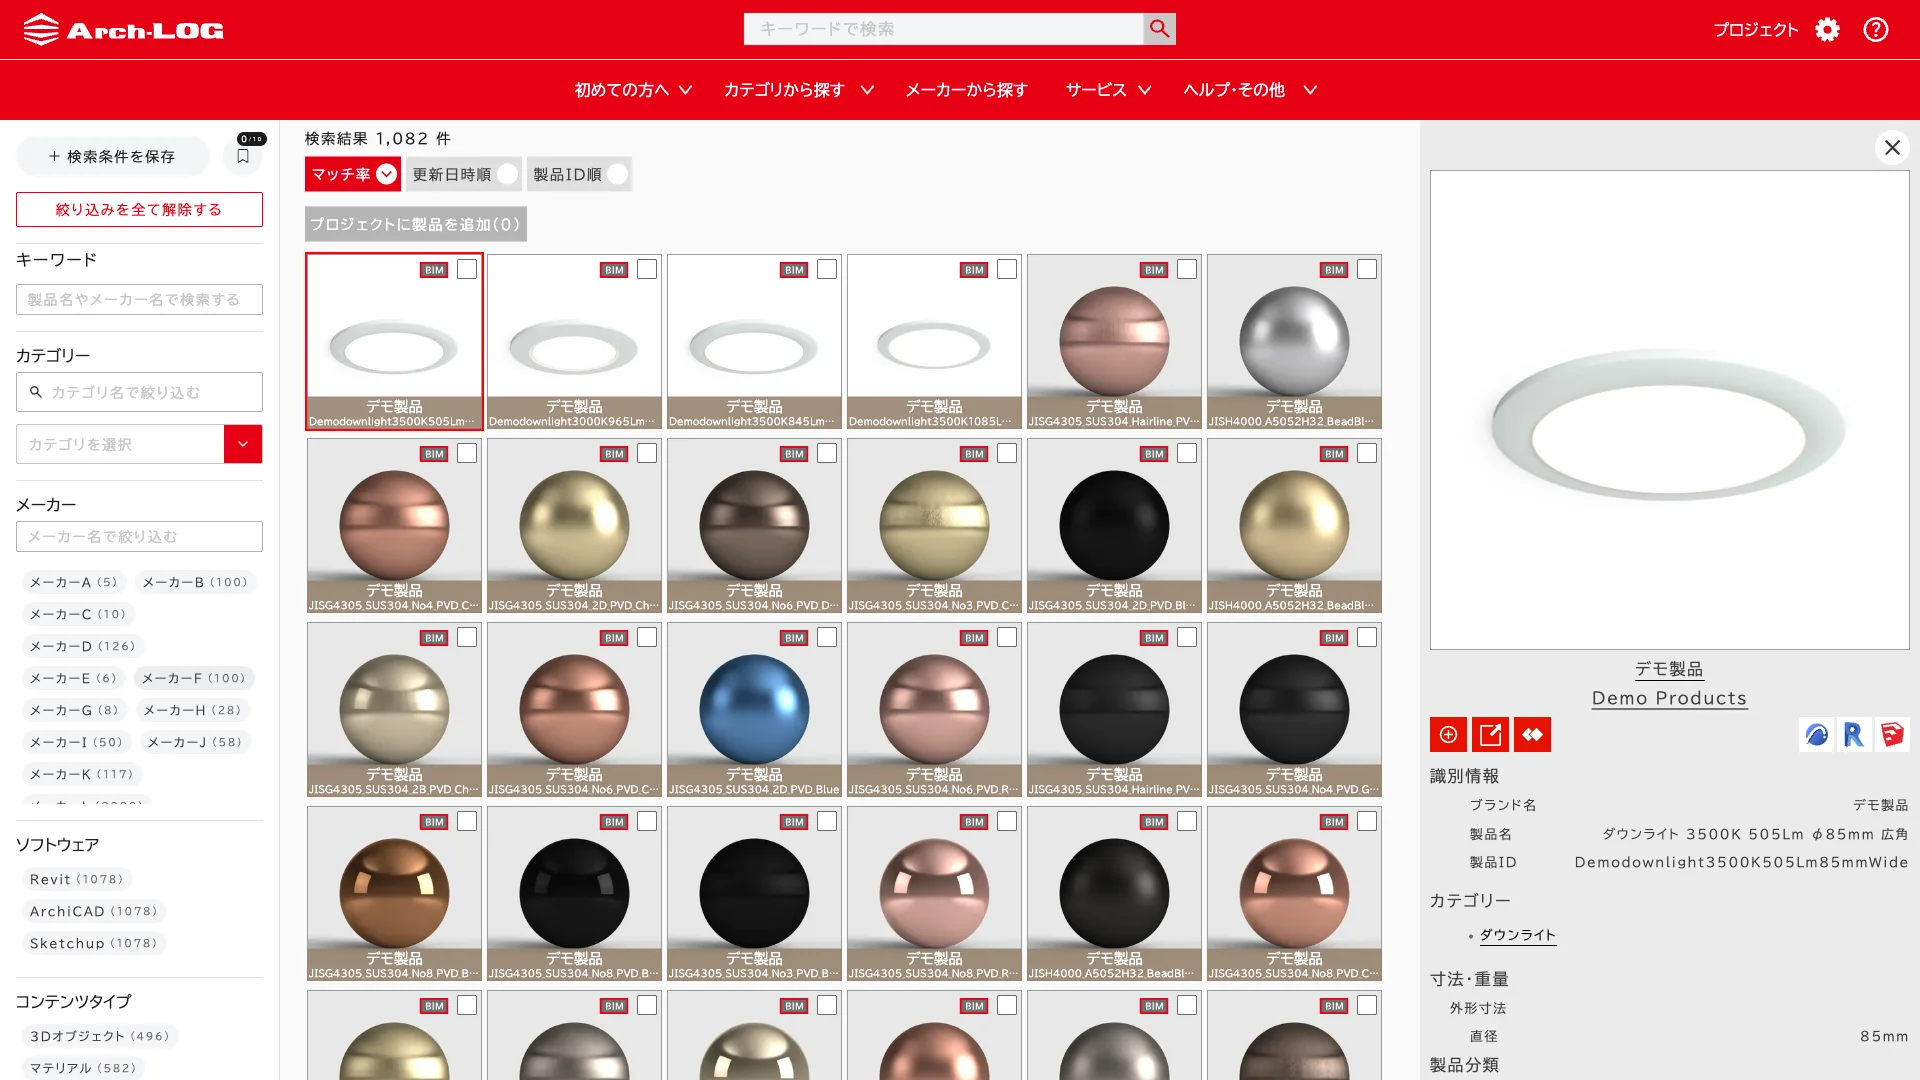Open the help question mark icon
This screenshot has width=1920, height=1080.
tap(1876, 30)
